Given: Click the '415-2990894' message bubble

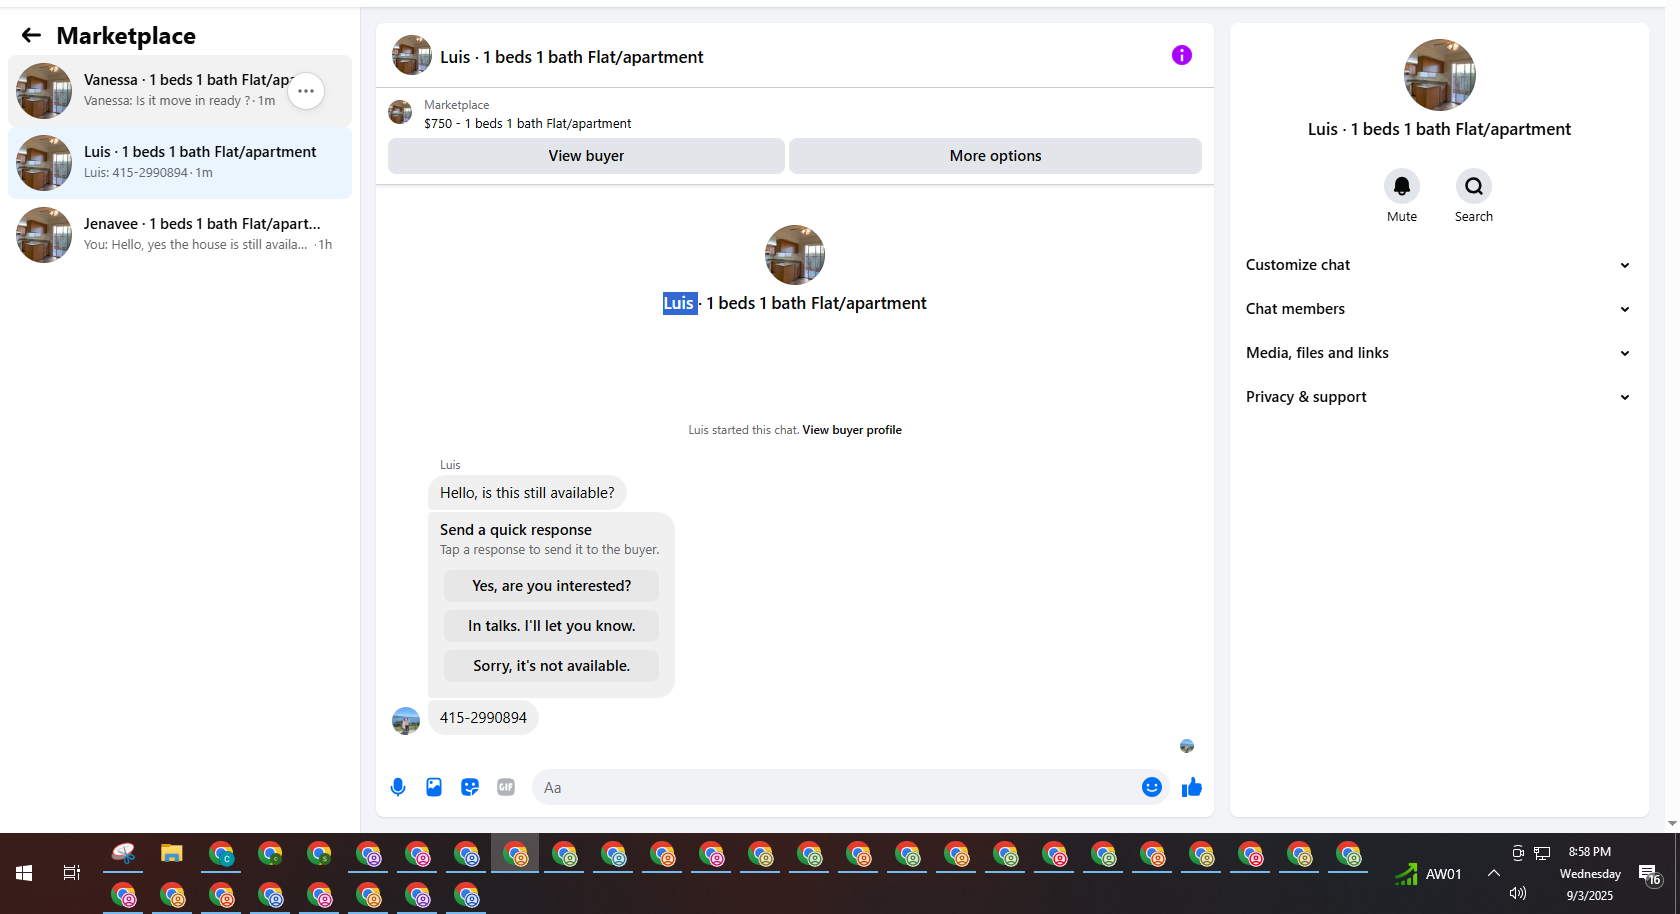Looking at the screenshot, I should point(483,718).
